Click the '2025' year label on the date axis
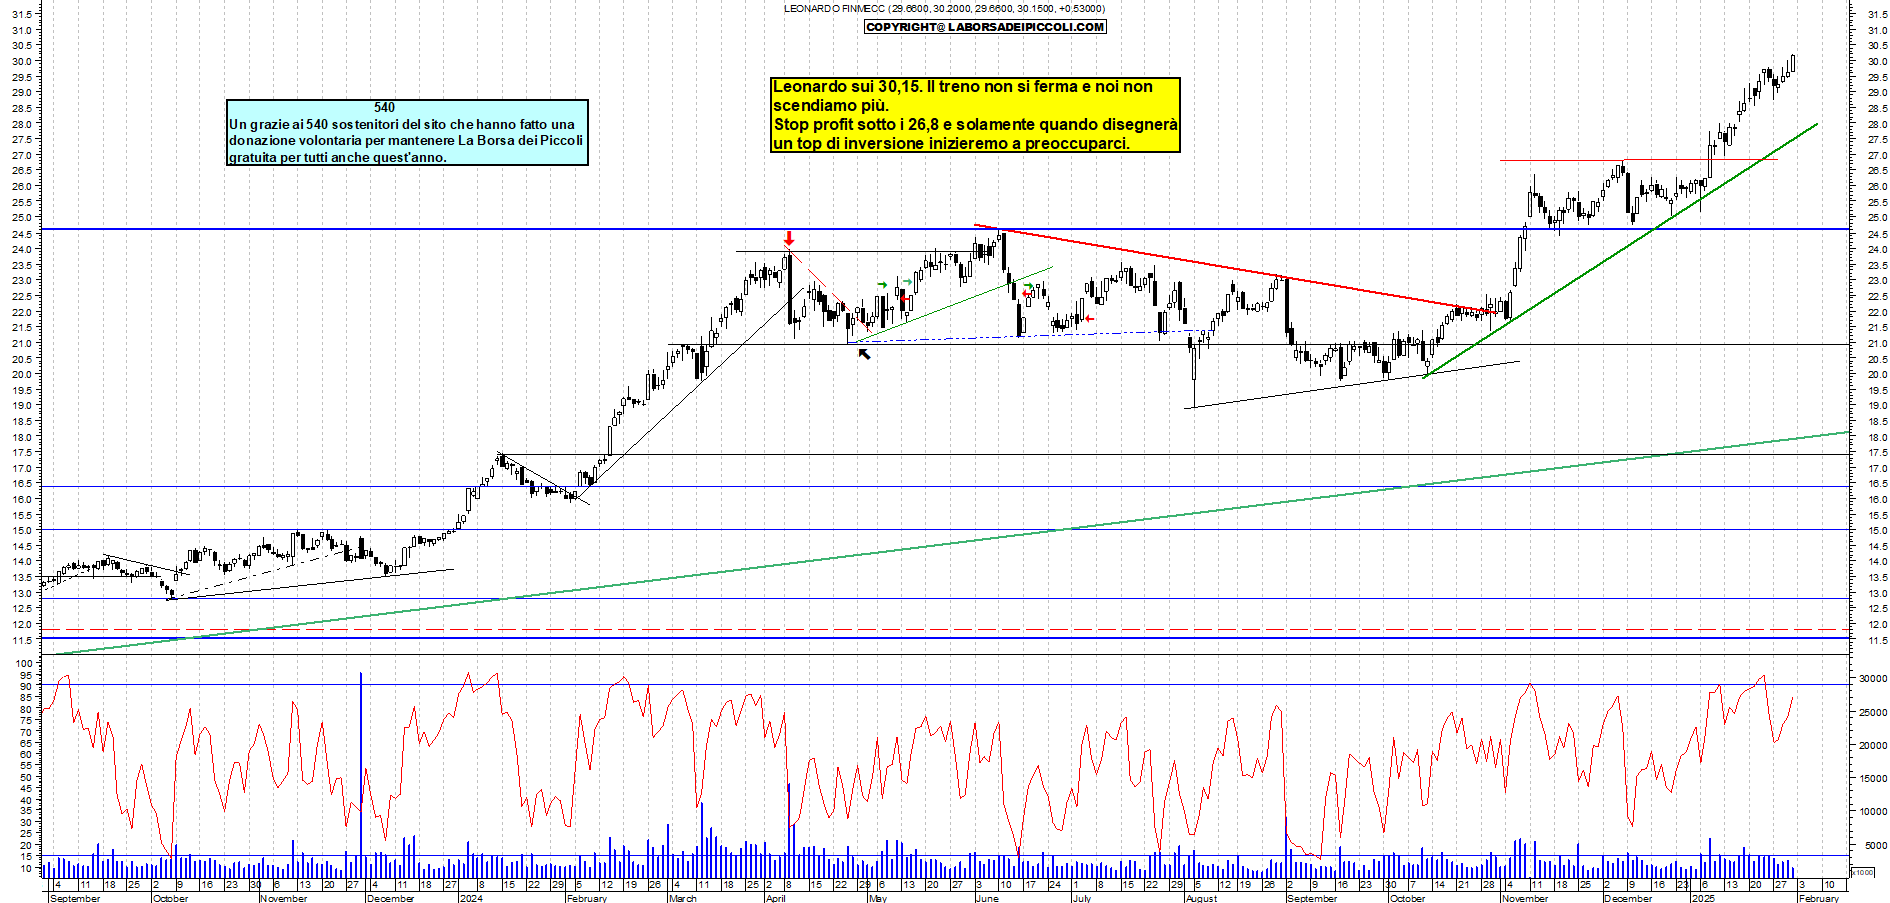 pos(1702,898)
